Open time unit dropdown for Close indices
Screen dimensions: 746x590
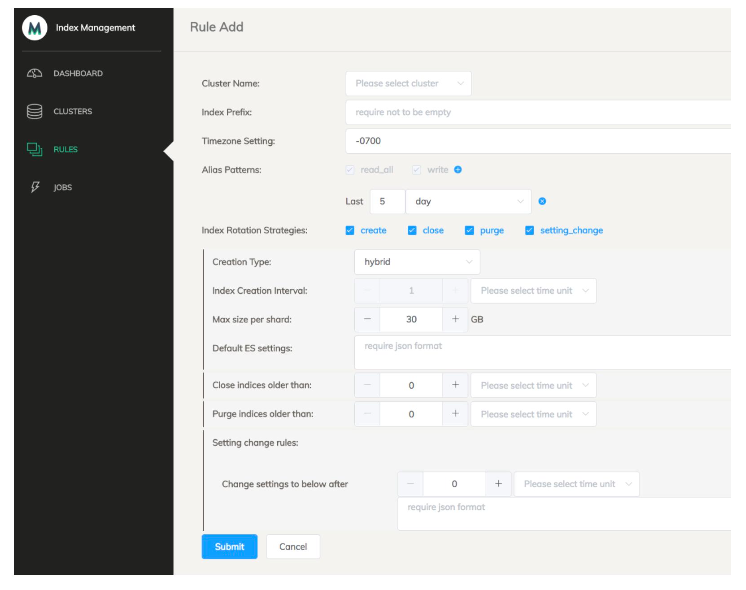click(x=533, y=385)
